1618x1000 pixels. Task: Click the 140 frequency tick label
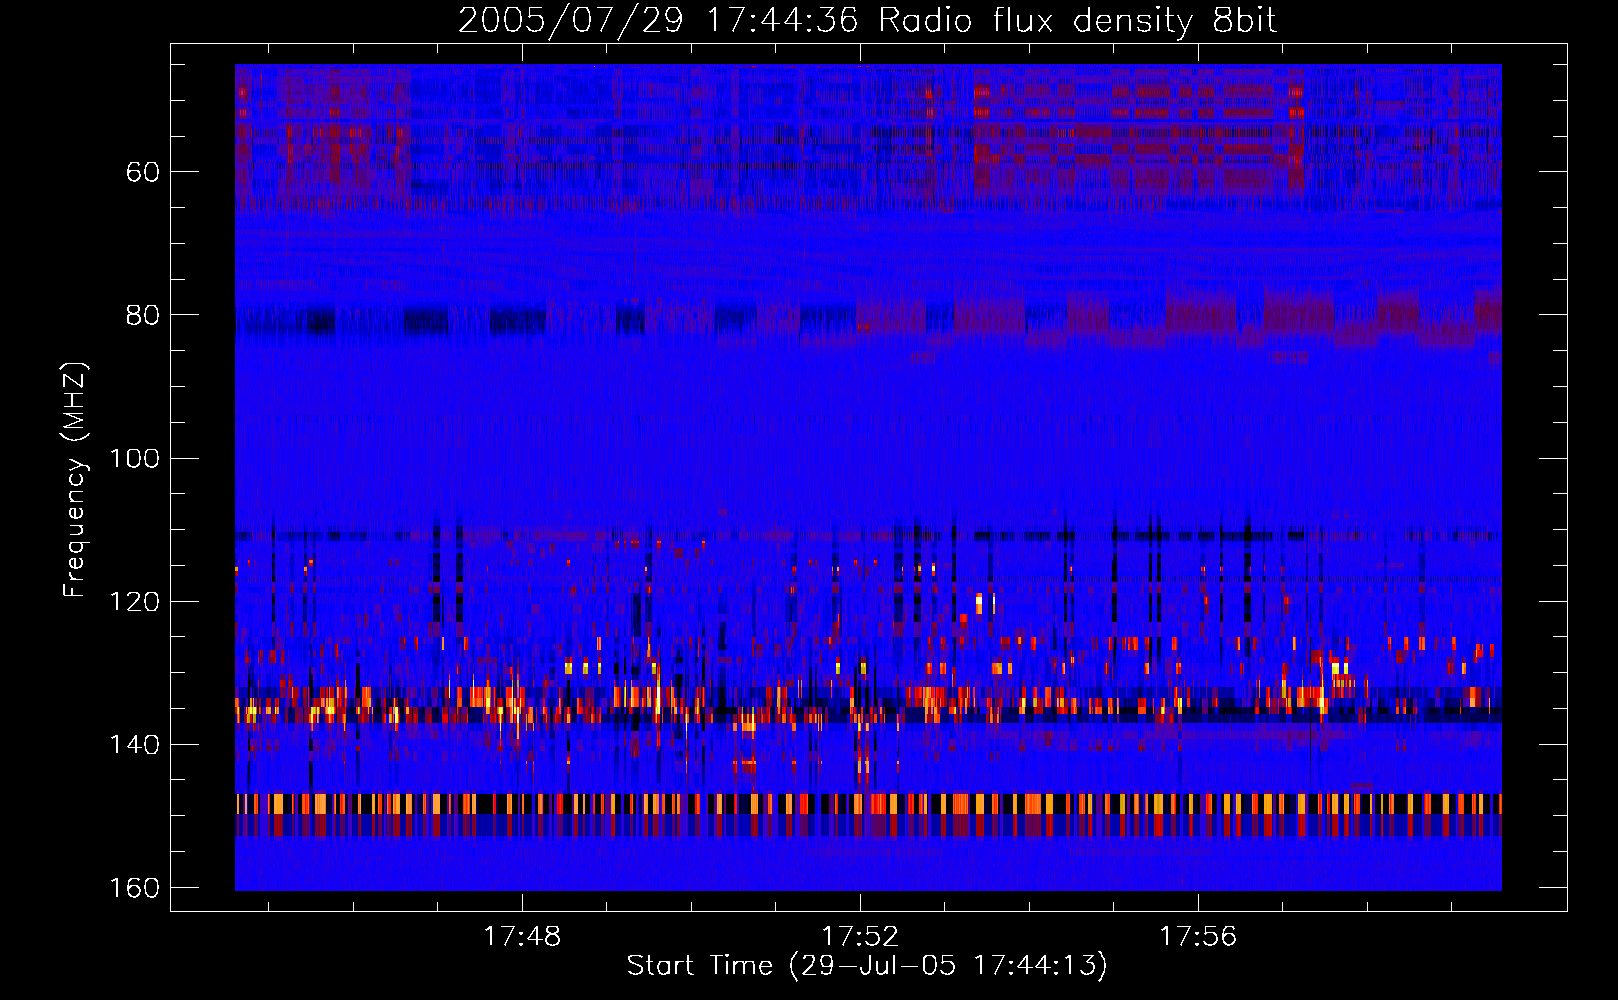tap(134, 745)
